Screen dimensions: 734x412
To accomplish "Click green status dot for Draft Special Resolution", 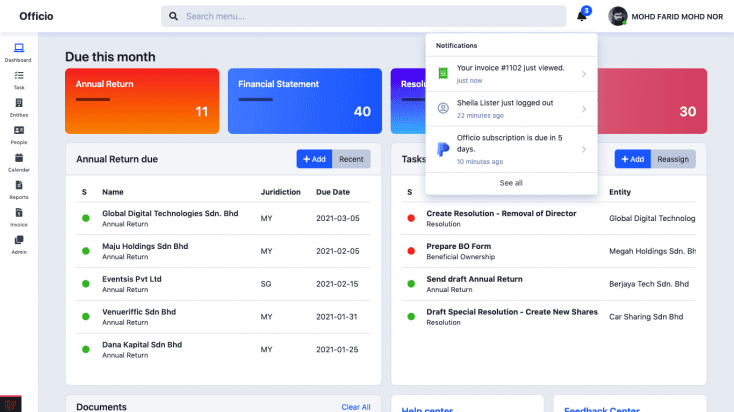I will click(x=411, y=316).
